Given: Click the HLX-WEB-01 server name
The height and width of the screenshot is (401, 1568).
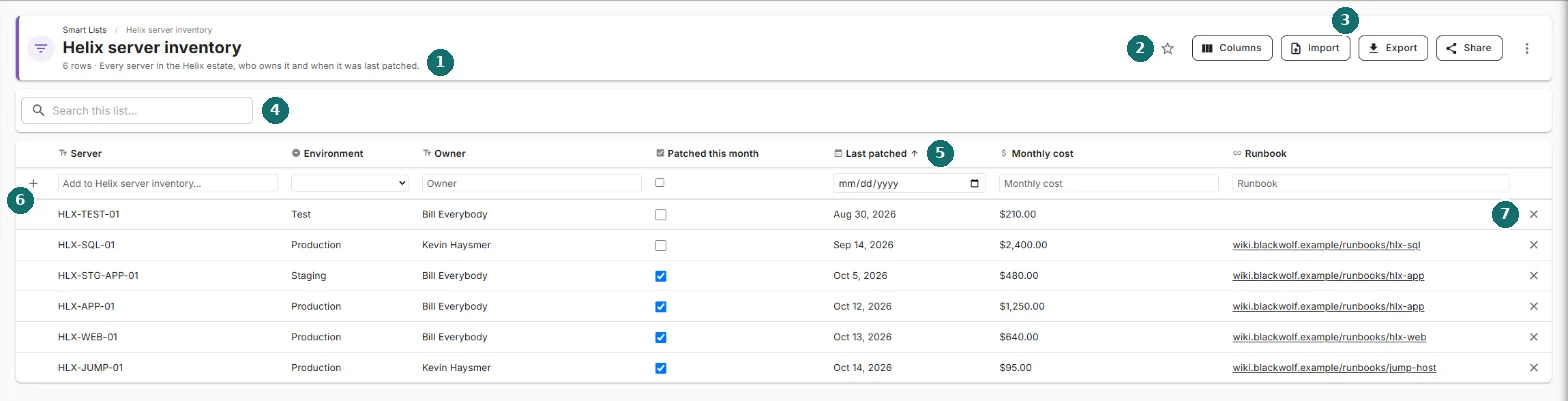Looking at the screenshot, I should click(88, 337).
